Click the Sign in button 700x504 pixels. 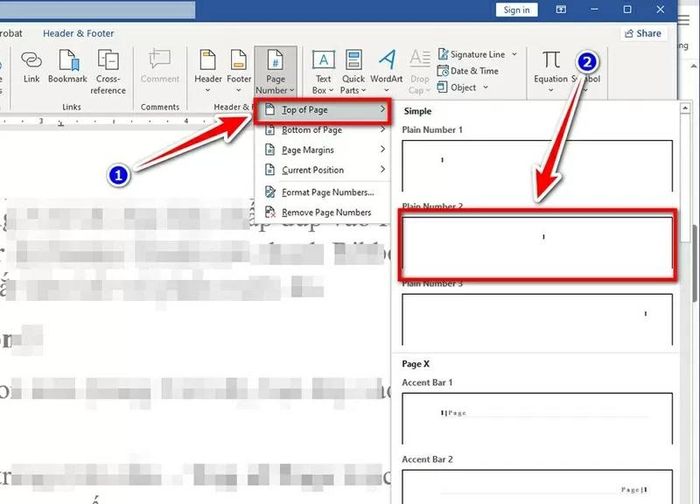click(517, 10)
